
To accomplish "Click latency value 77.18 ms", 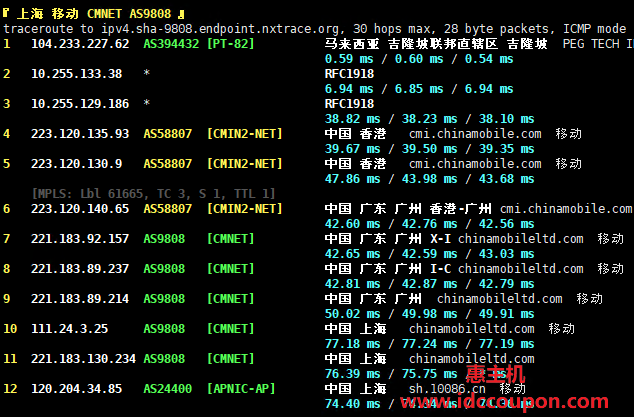I will [x=353, y=343].
